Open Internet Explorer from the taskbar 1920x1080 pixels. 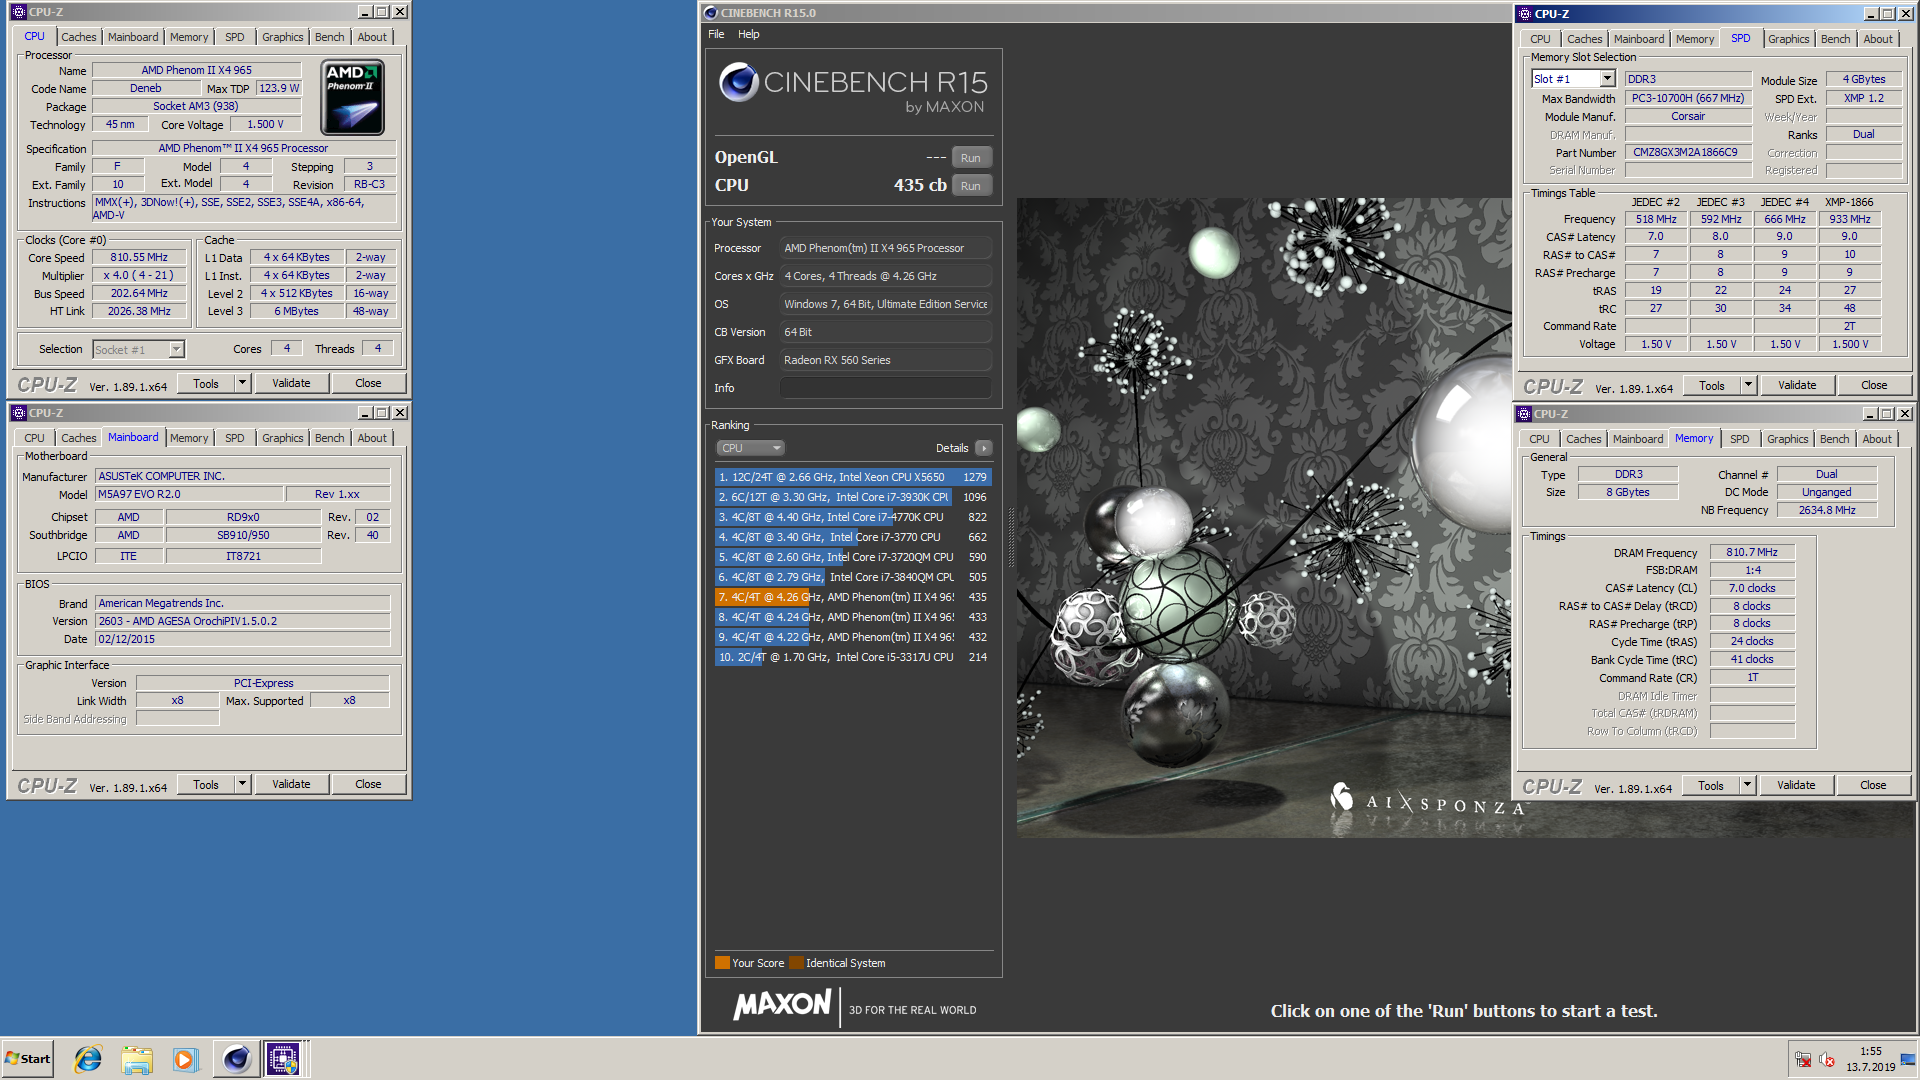88,1059
